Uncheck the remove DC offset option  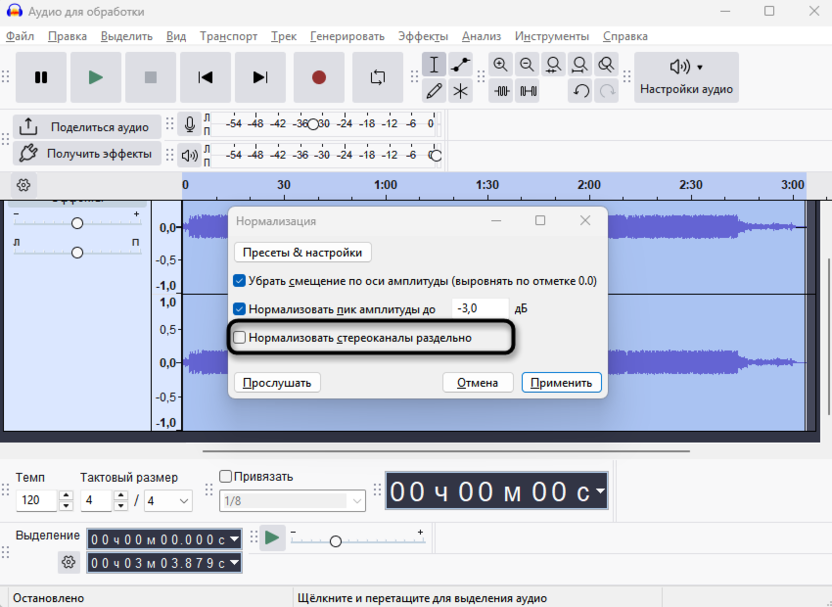pyautogui.click(x=240, y=281)
